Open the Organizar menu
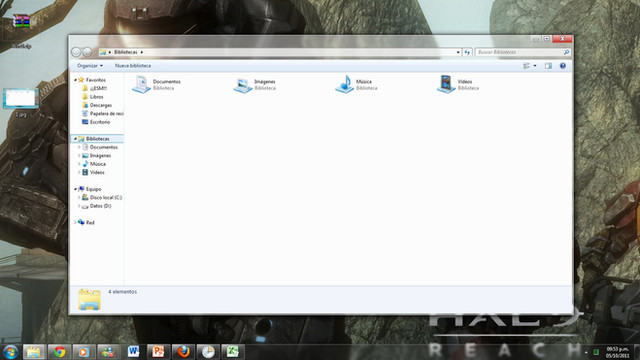The image size is (640, 360). pyautogui.click(x=90, y=66)
